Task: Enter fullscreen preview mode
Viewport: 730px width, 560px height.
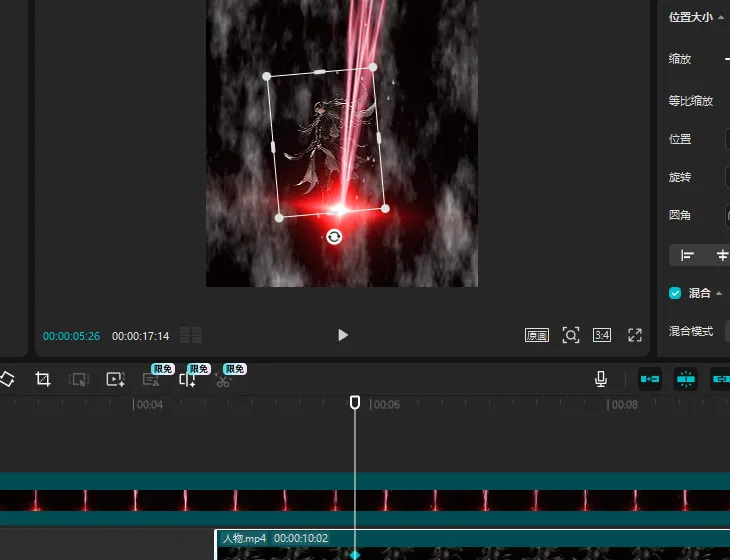Action: point(635,335)
